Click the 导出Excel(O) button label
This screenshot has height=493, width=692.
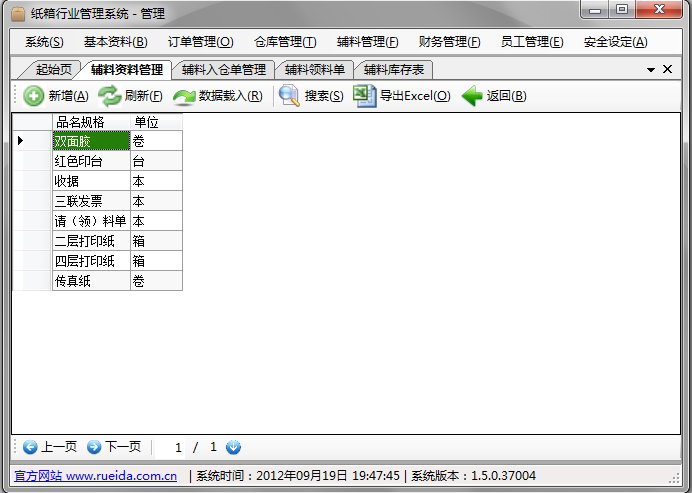point(415,96)
